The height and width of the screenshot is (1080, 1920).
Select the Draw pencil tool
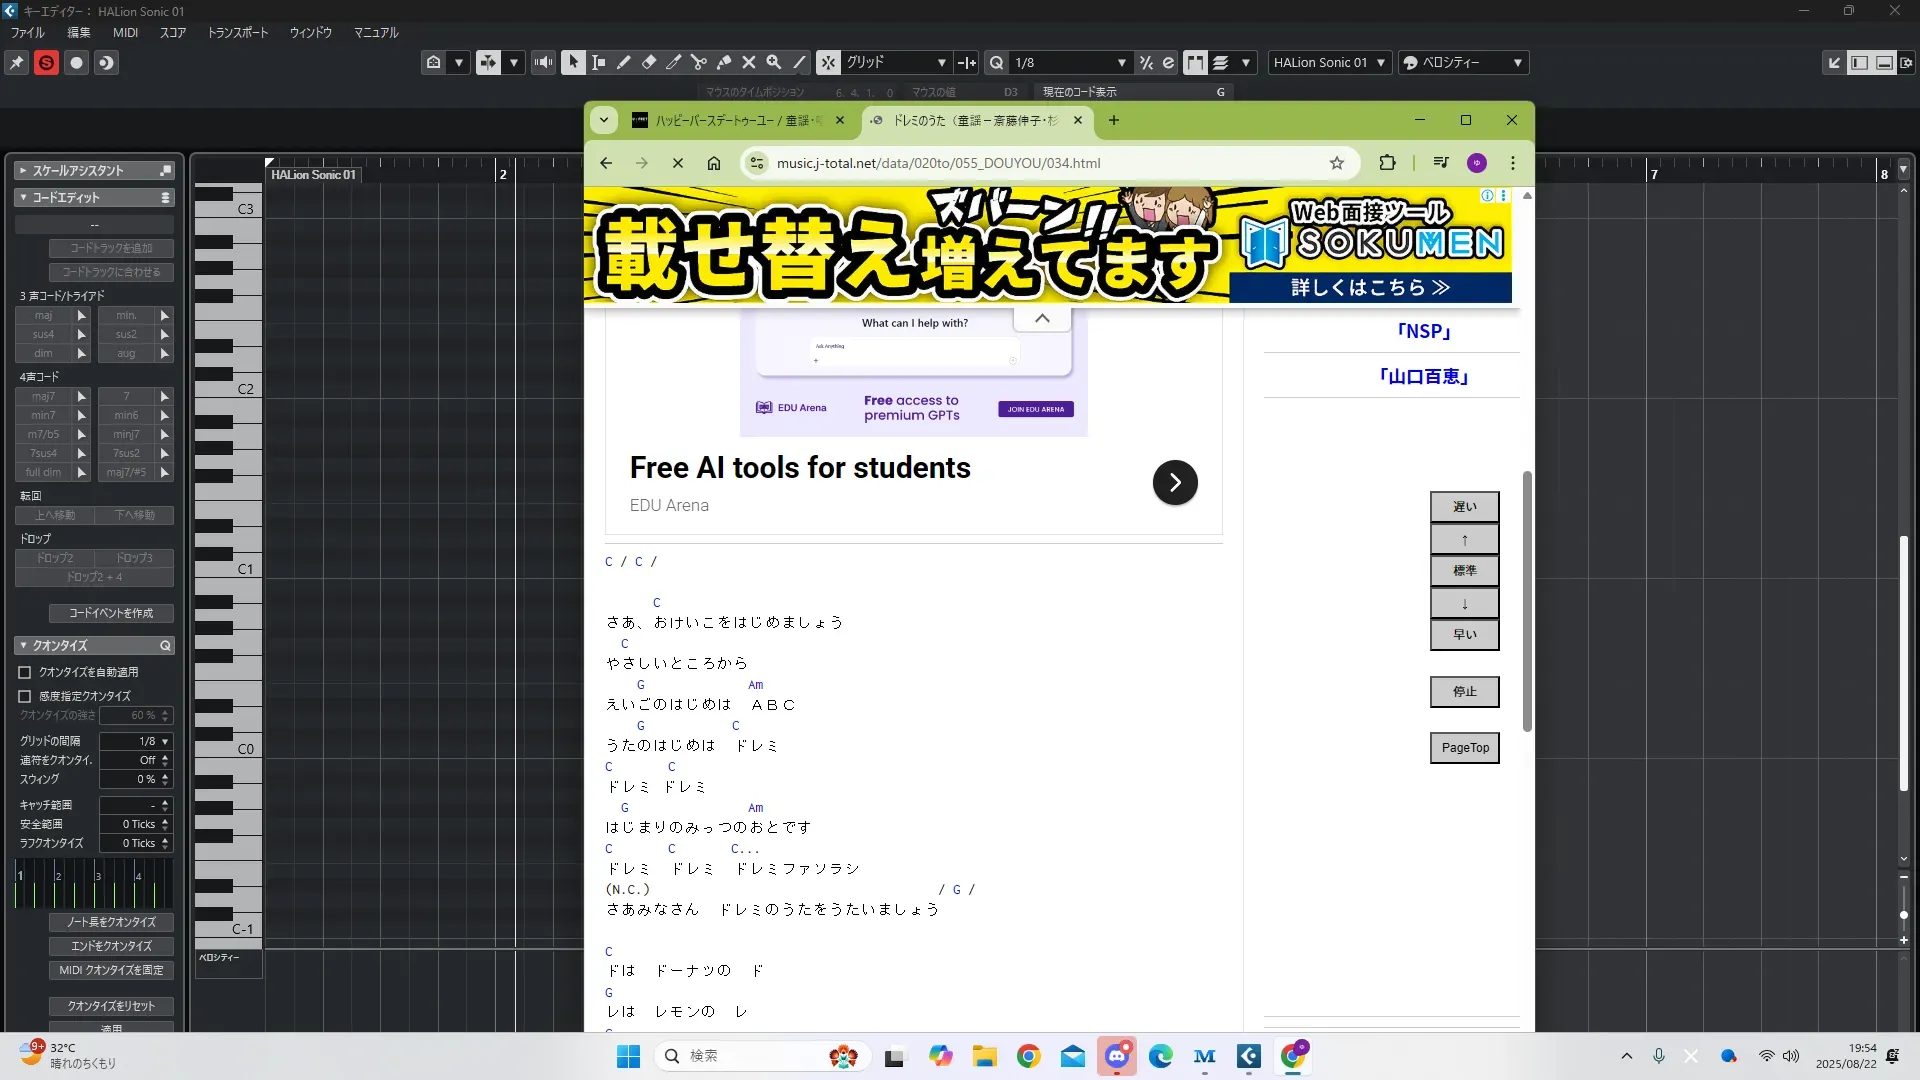point(624,62)
